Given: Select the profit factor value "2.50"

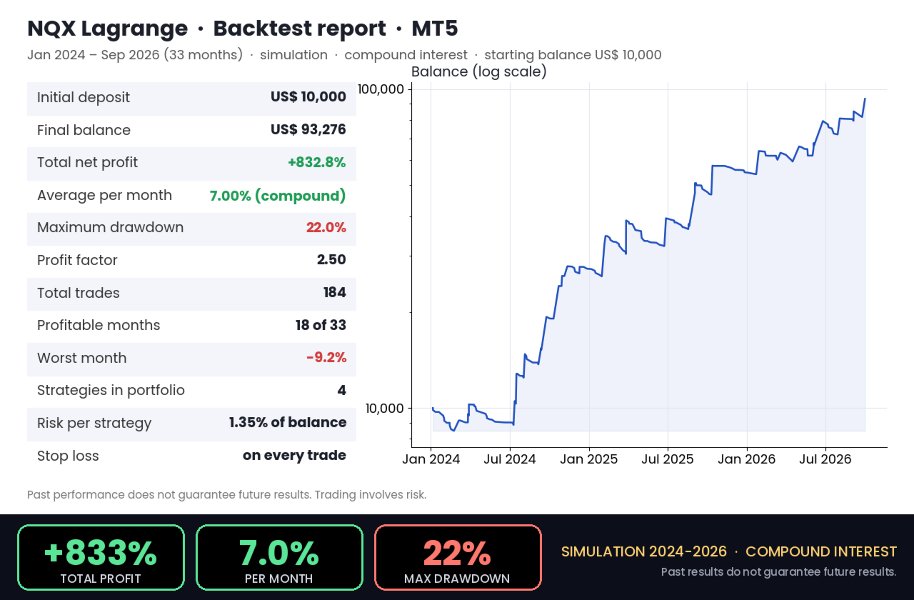Looking at the screenshot, I should tap(331, 259).
